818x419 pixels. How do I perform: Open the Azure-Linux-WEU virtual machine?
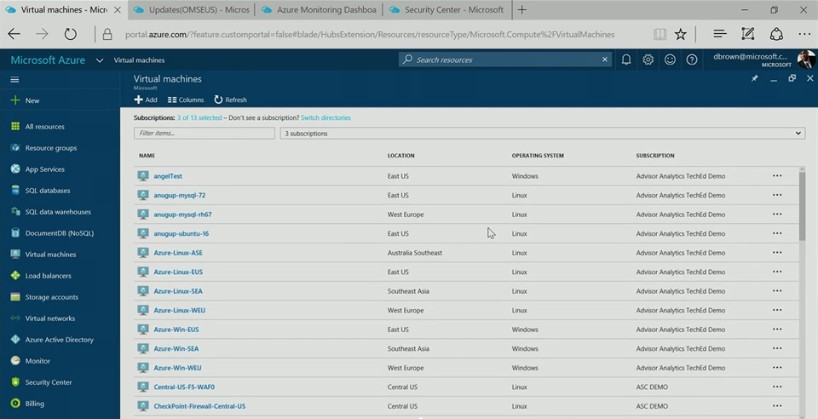tap(179, 310)
